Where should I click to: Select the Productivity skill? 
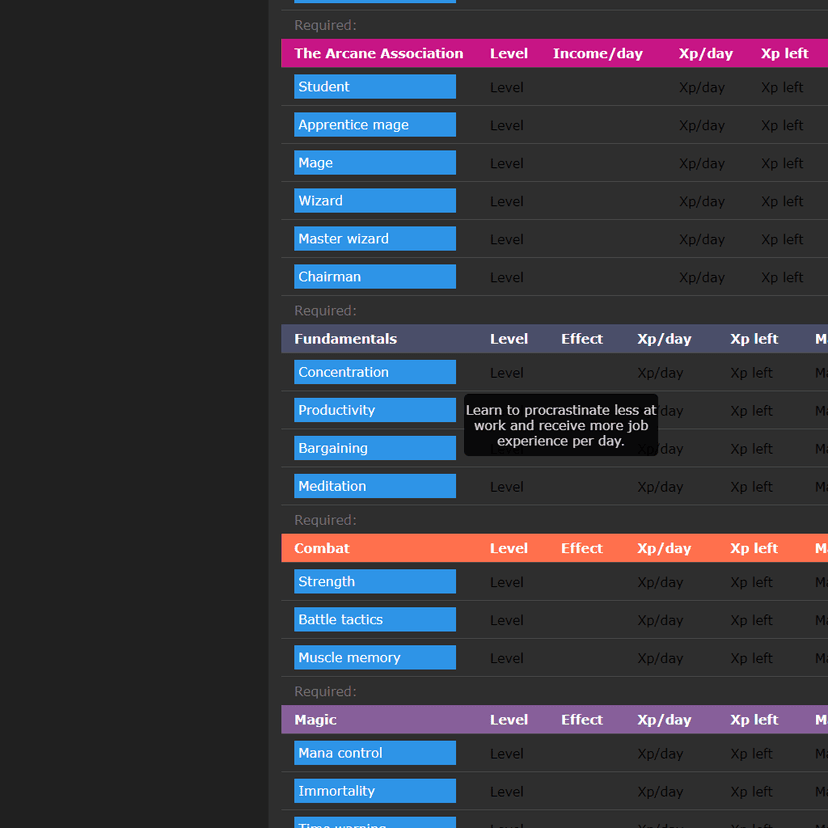[374, 410]
